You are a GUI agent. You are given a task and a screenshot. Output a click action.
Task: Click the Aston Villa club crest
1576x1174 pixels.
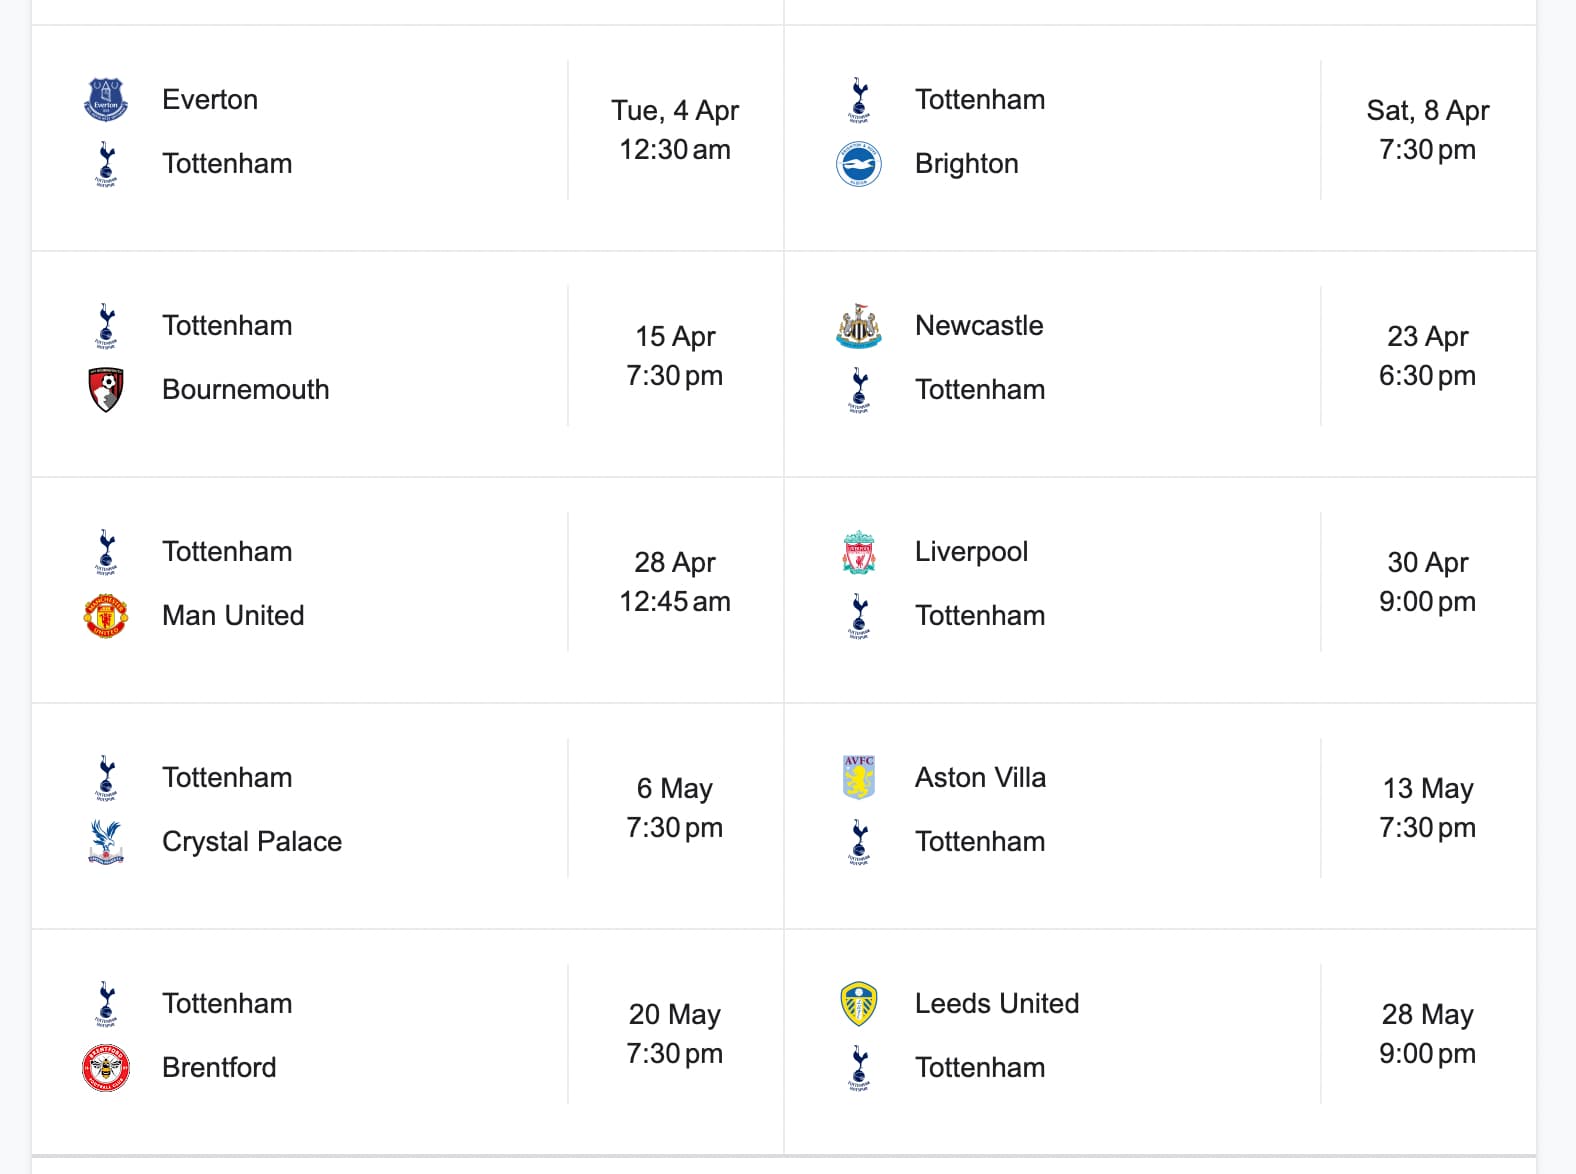point(858,778)
